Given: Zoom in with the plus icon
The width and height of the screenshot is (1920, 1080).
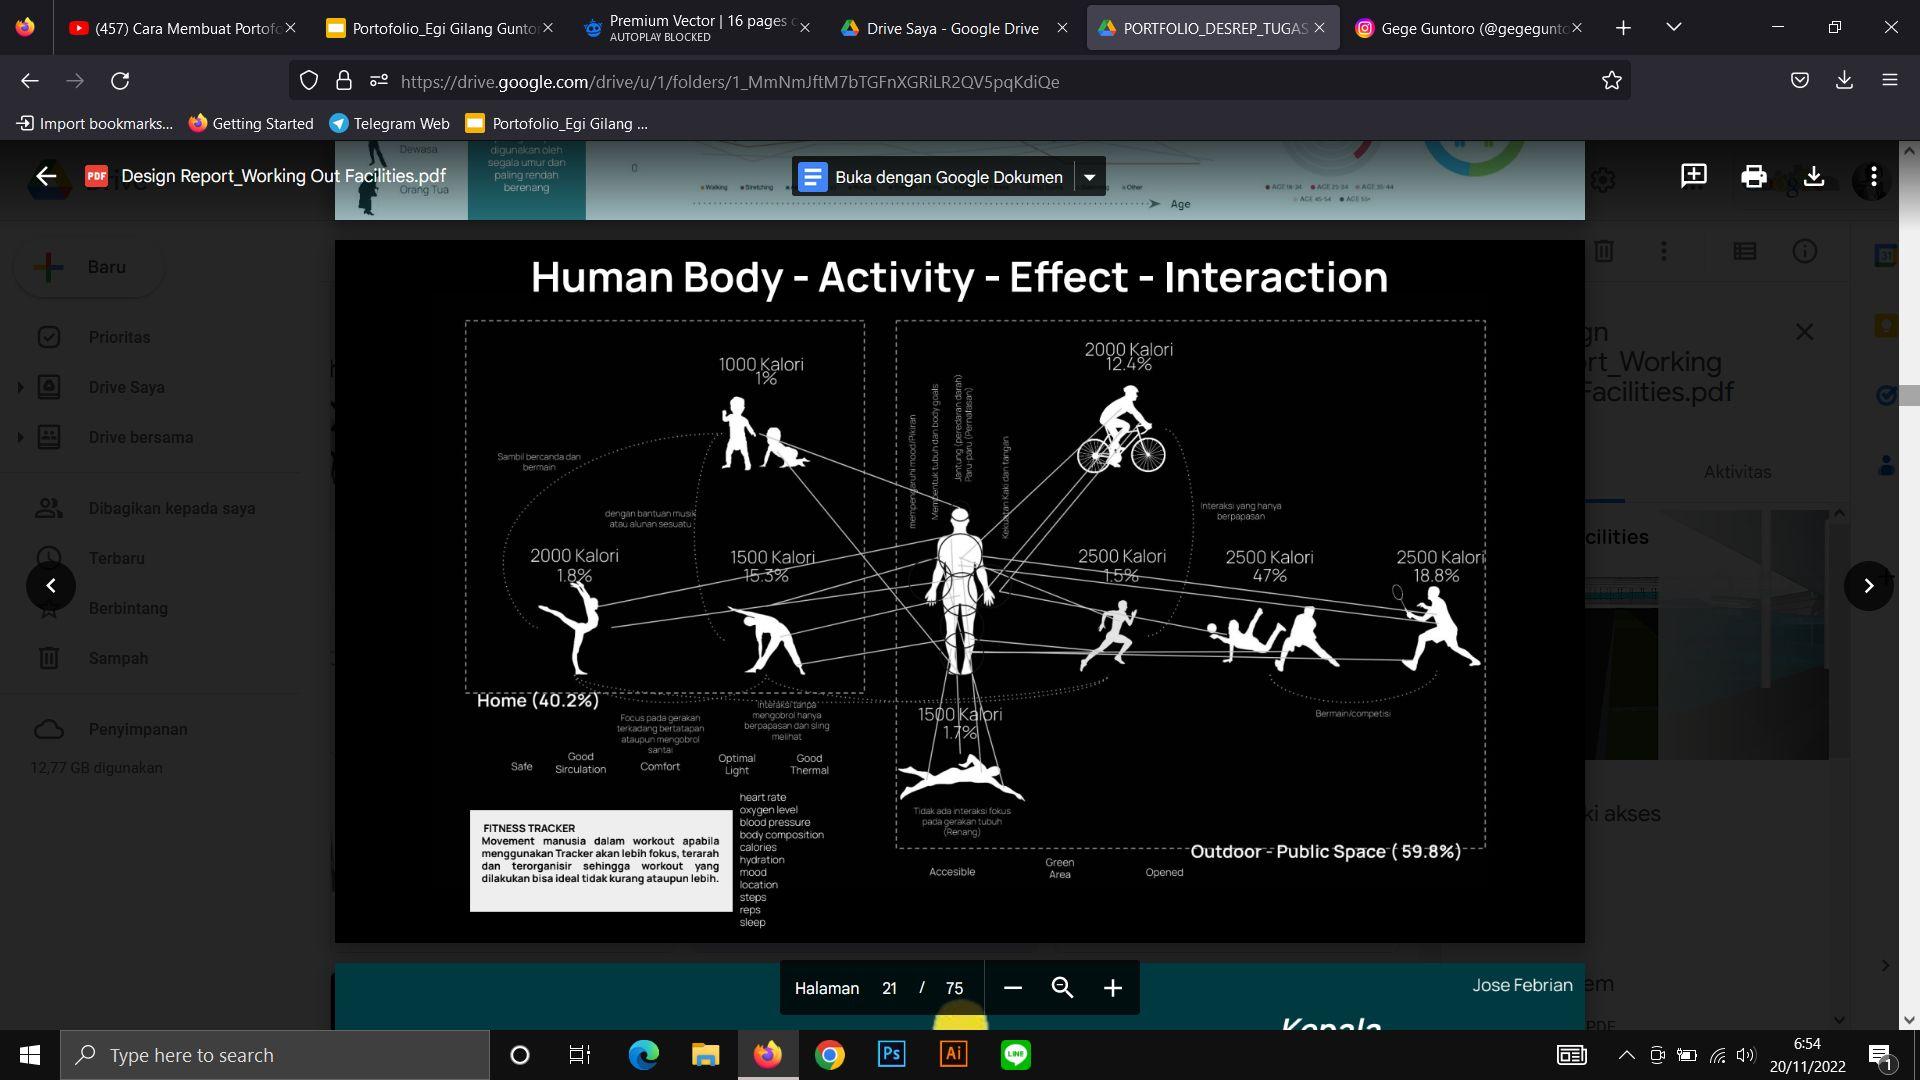Looking at the screenshot, I should point(1112,988).
